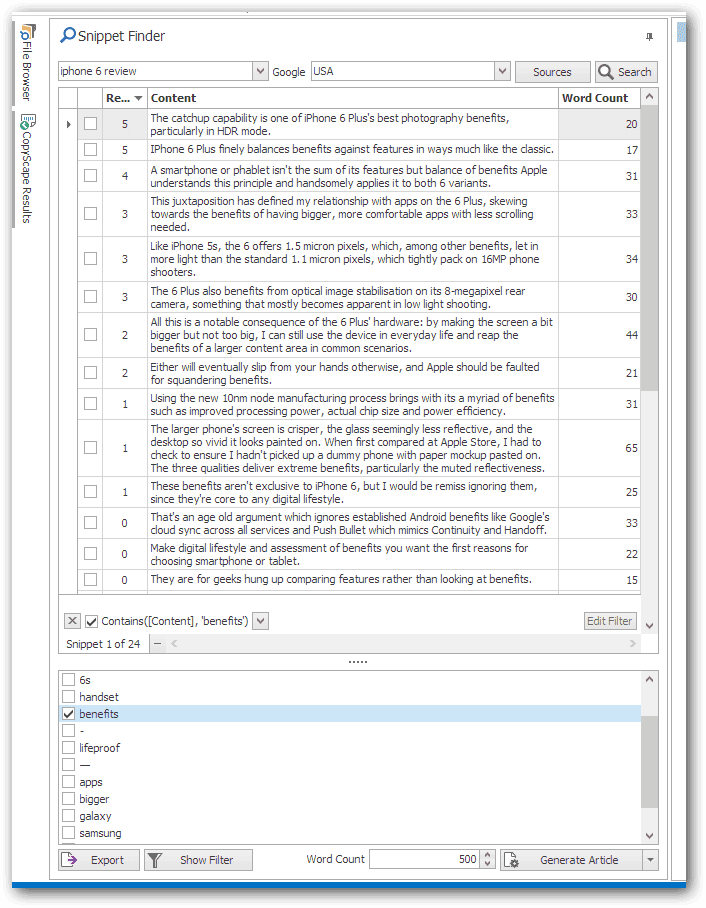This screenshot has width=706, height=908.
Task: Click the Word Count value field showing 500
Action: (x=424, y=859)
